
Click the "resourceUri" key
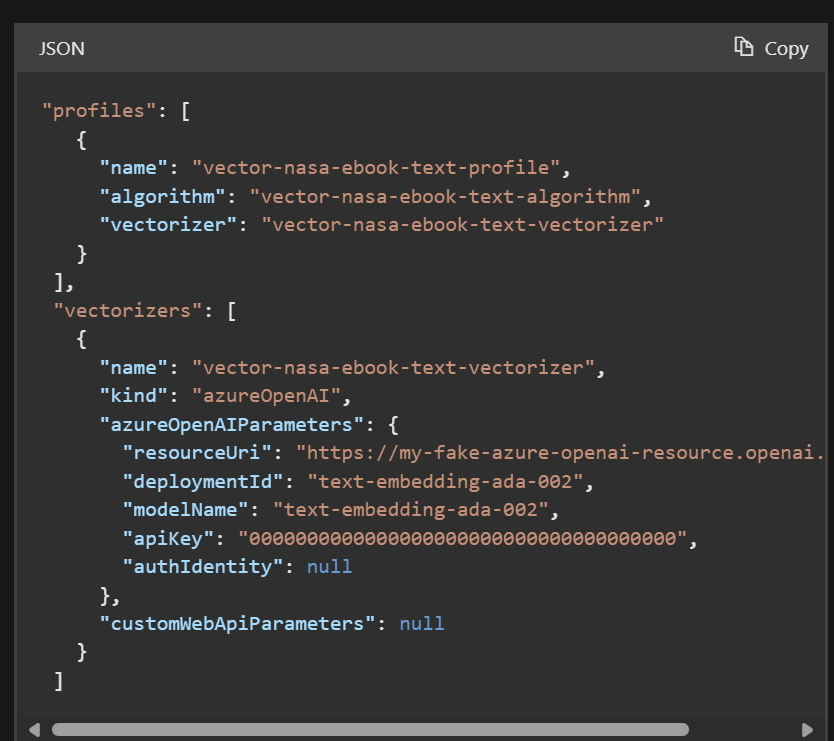pyautogui.click(x=197, y=453)
